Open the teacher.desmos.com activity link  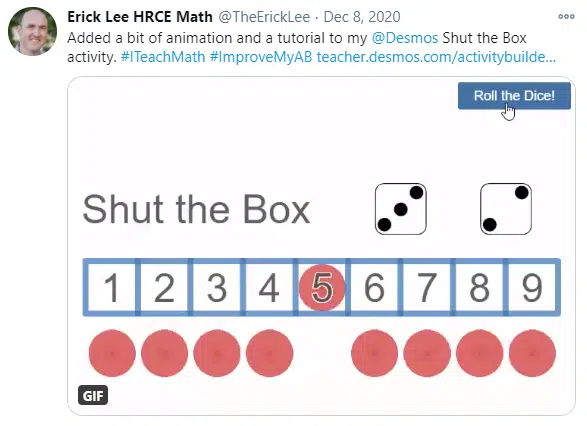[436, 57]
